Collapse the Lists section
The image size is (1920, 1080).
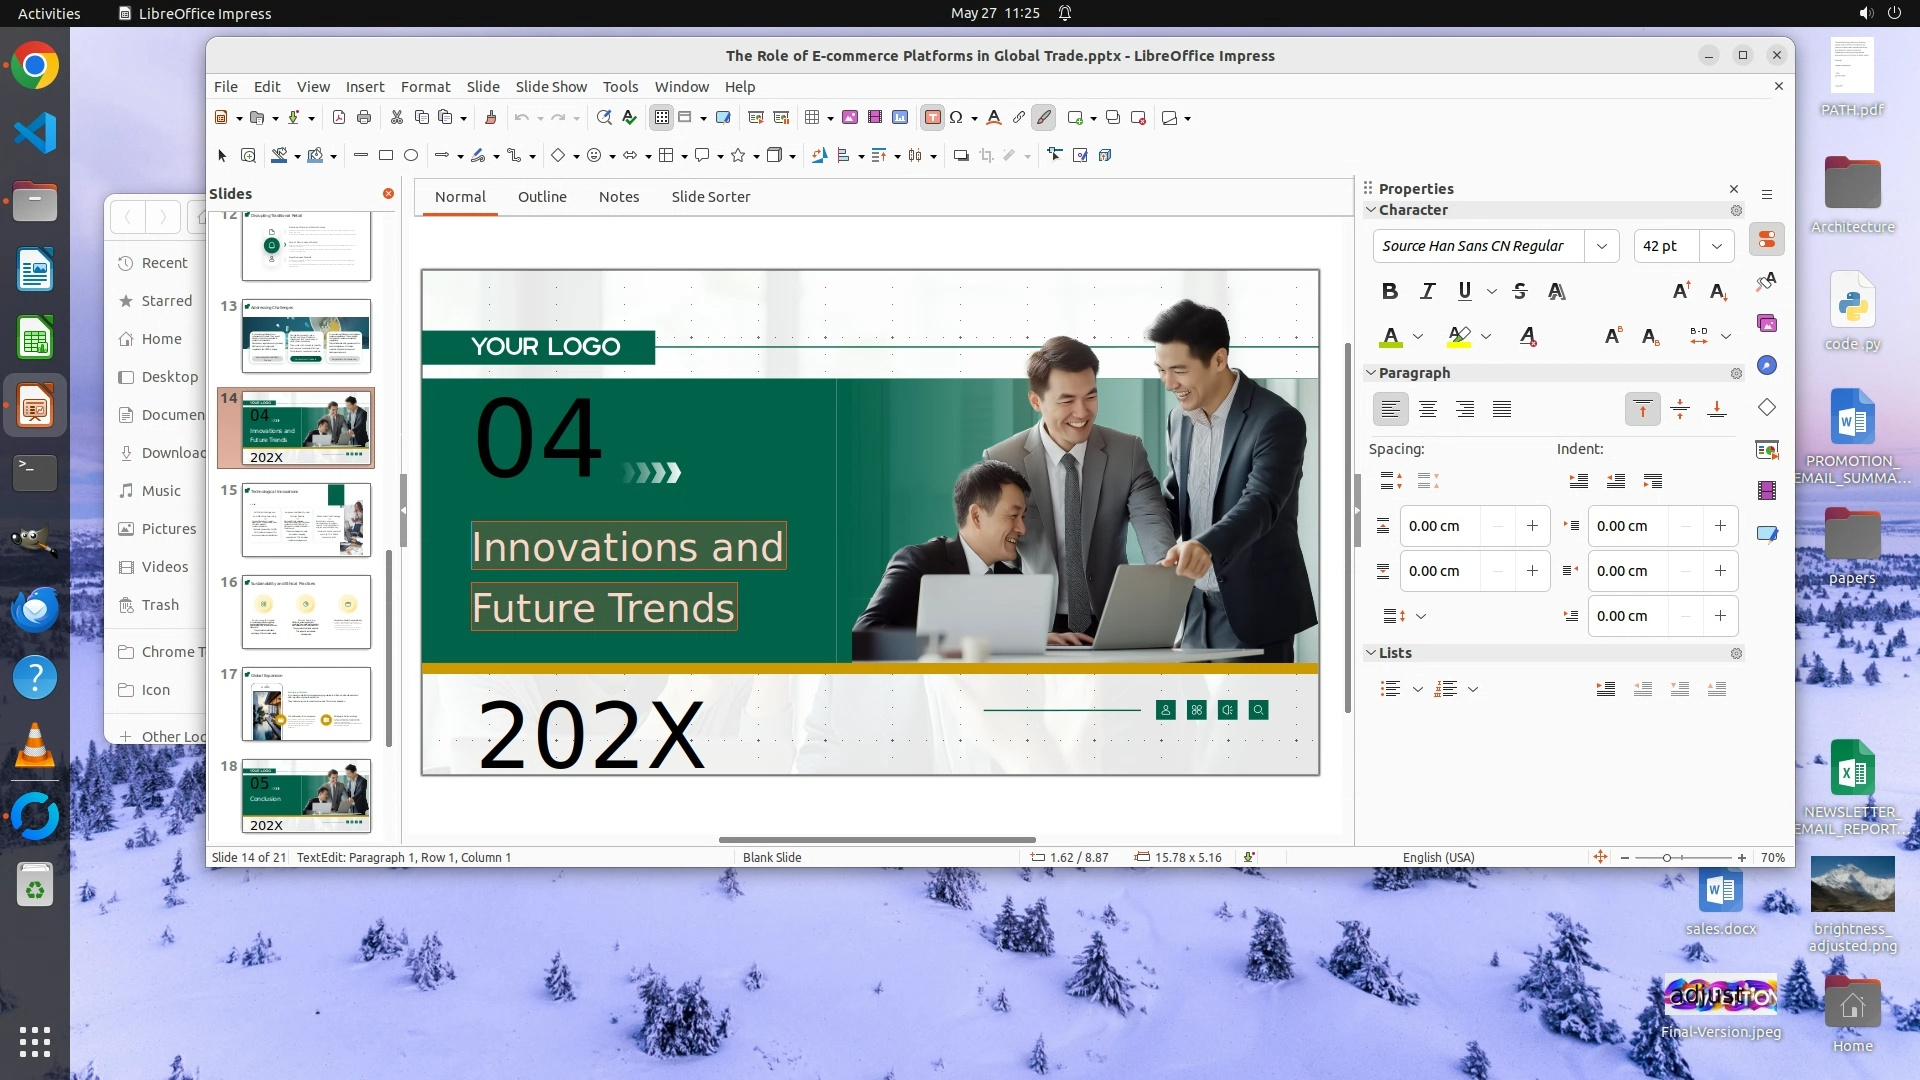click(x=1371, y=653)
